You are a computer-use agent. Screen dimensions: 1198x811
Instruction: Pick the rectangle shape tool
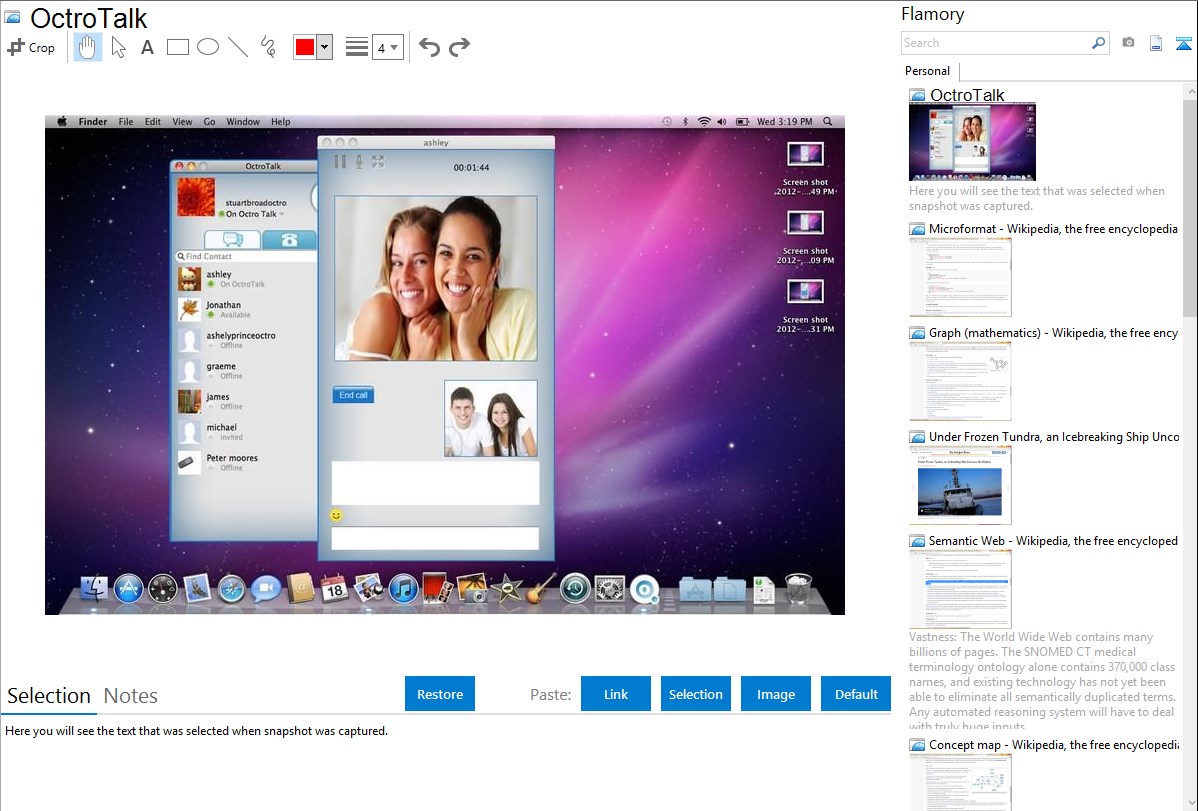(x=177, y=47)
